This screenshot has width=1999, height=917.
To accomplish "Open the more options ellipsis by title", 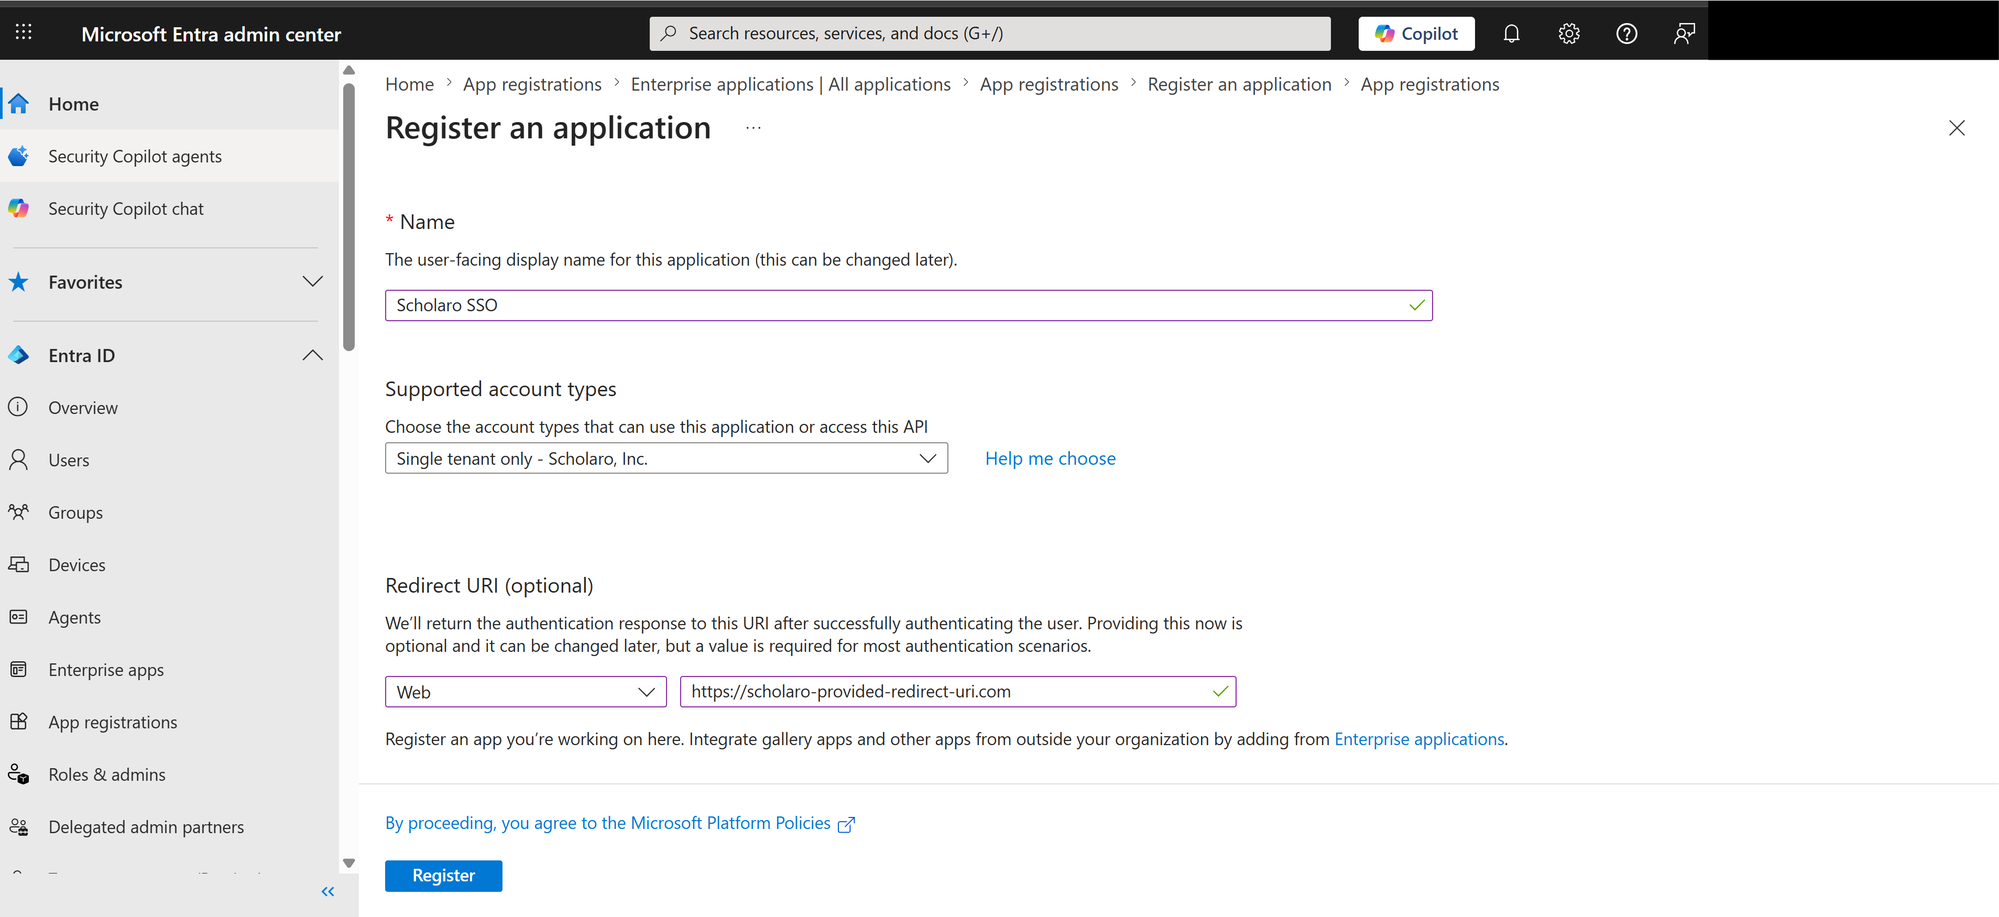I will (753, 128).
